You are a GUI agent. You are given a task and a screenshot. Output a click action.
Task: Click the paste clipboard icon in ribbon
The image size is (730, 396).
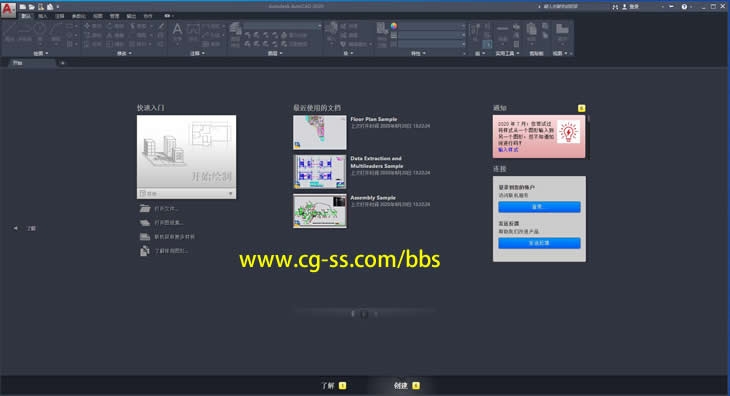pyautogui.click(x=531, y=30)
